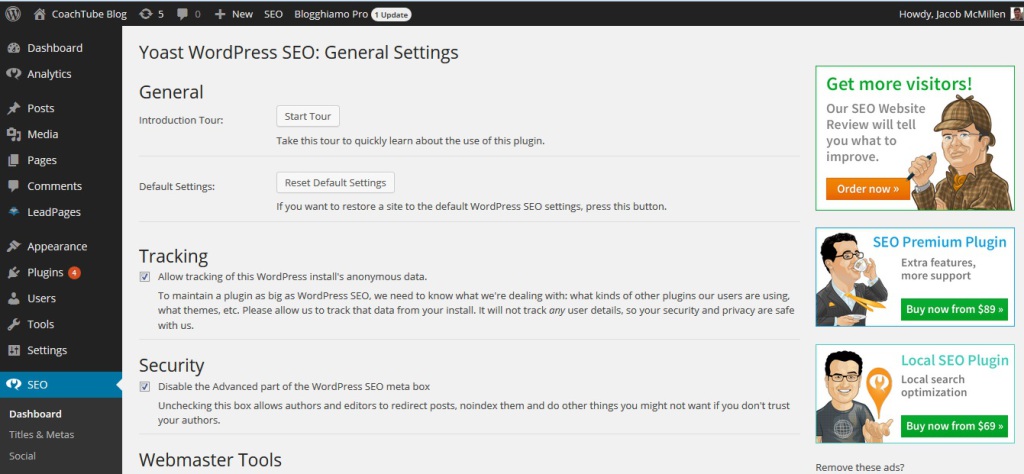Open the Plugins icon in sidebar
The image size is (1024, 474).
pos(13,272)
